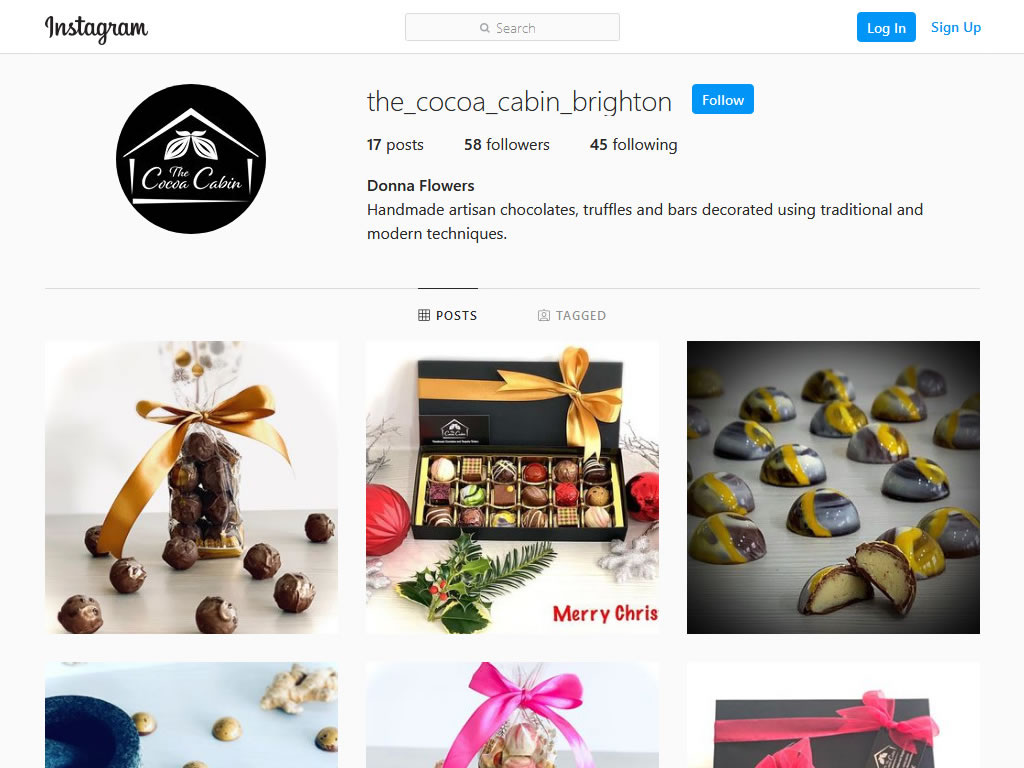Open the ginger root chocolates post
The height and width of the screenshot is (768, 1024).
click(x=191, y=715)
